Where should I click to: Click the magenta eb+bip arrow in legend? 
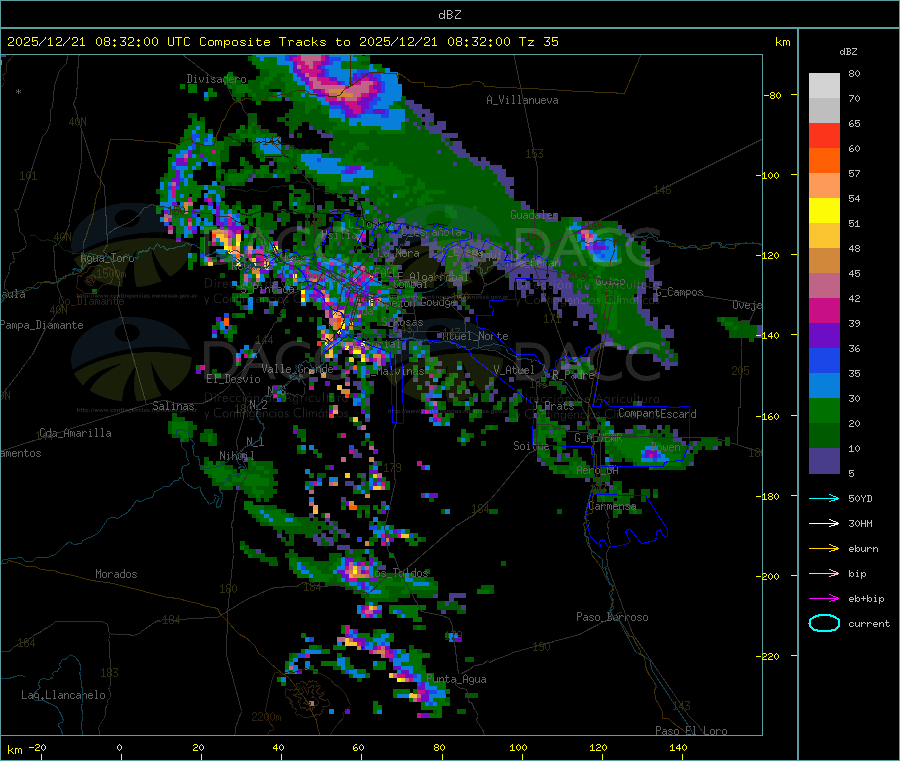click(824, 599)
